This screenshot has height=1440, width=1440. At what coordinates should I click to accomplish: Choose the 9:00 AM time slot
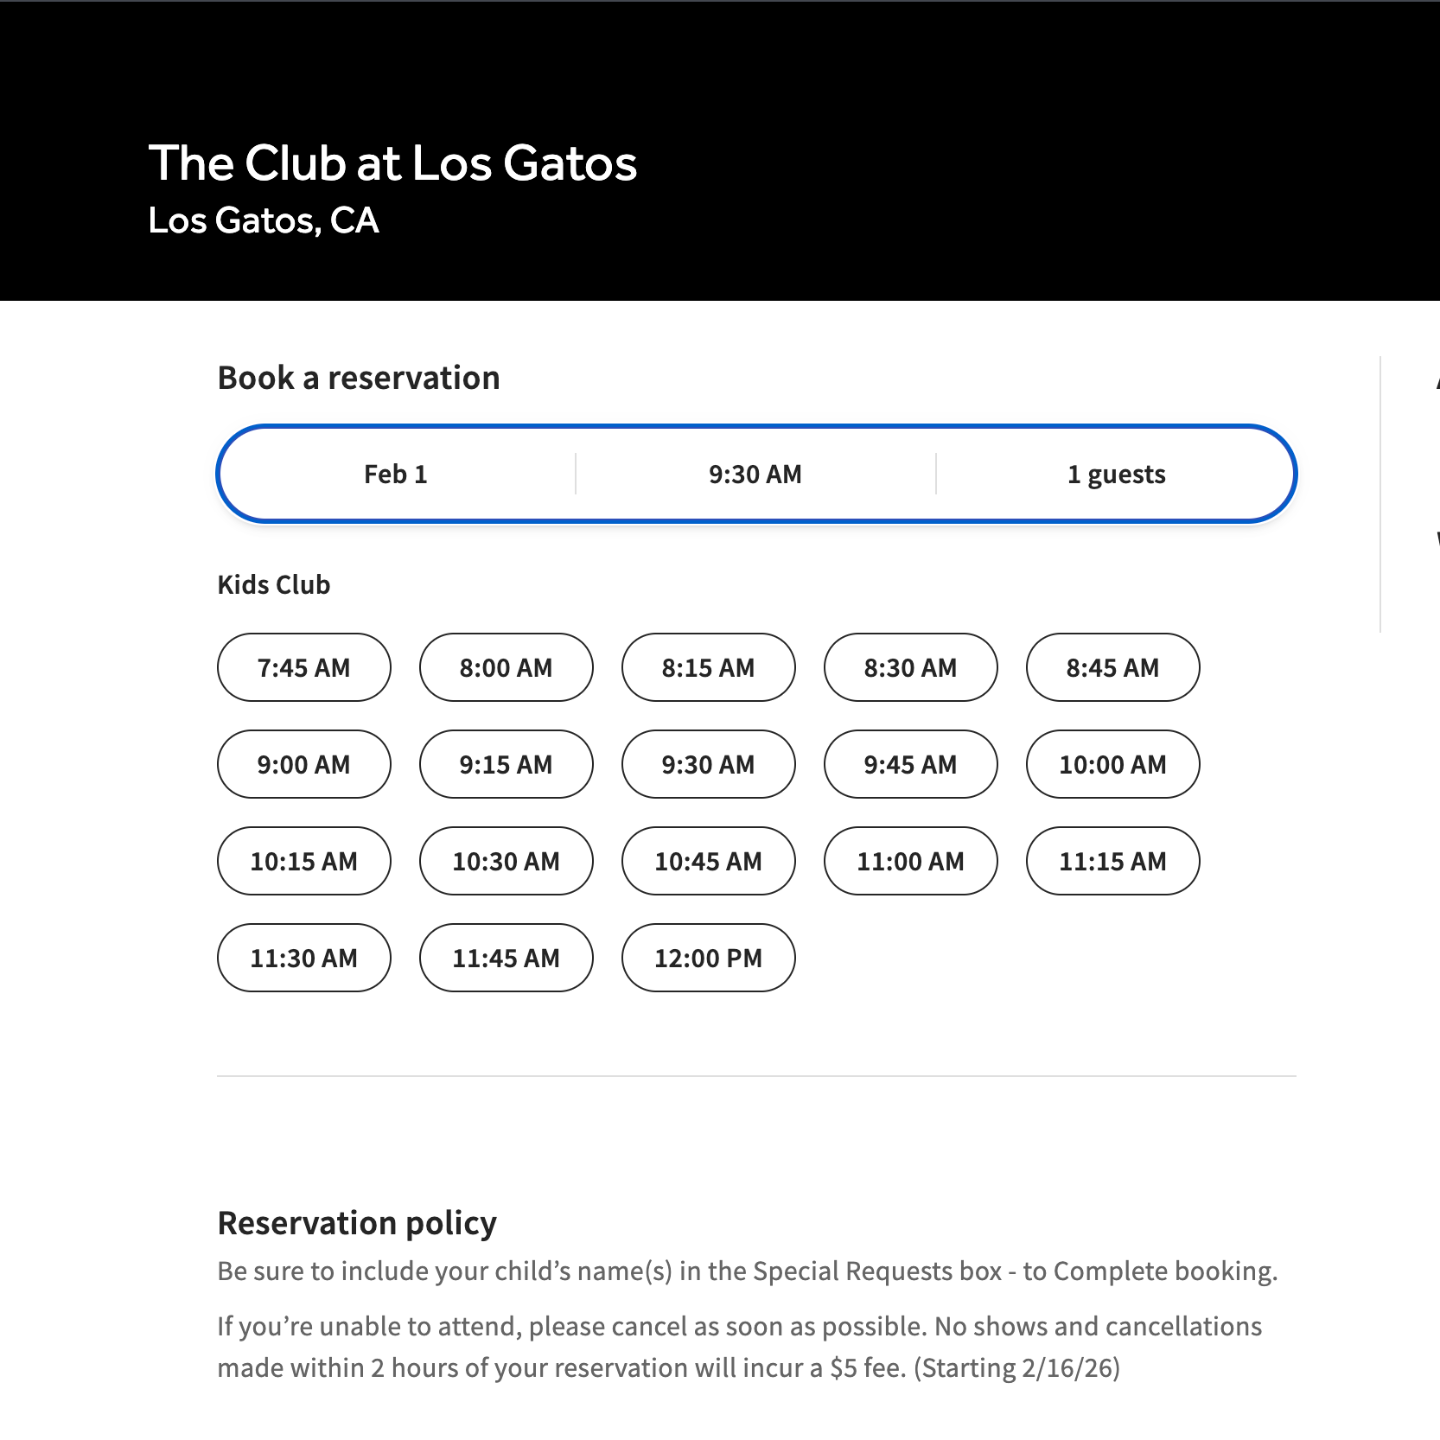pos(304,764)
